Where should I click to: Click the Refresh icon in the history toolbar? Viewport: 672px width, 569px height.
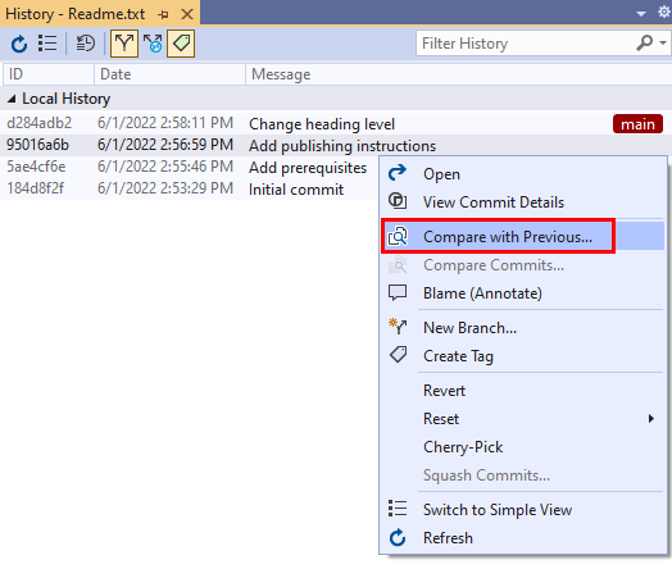(x=19, y=43)
